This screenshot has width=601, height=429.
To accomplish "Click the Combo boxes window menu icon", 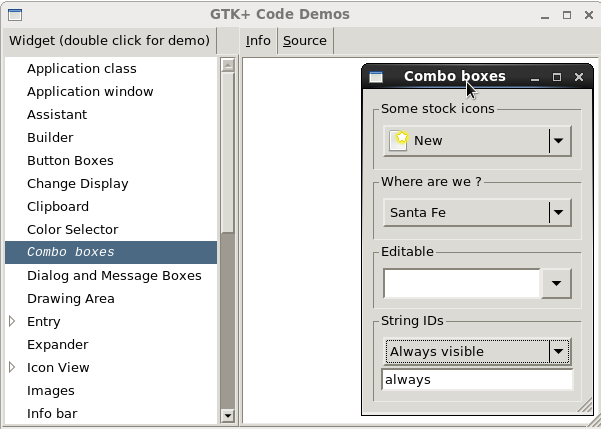I will [x=376, y=77].
